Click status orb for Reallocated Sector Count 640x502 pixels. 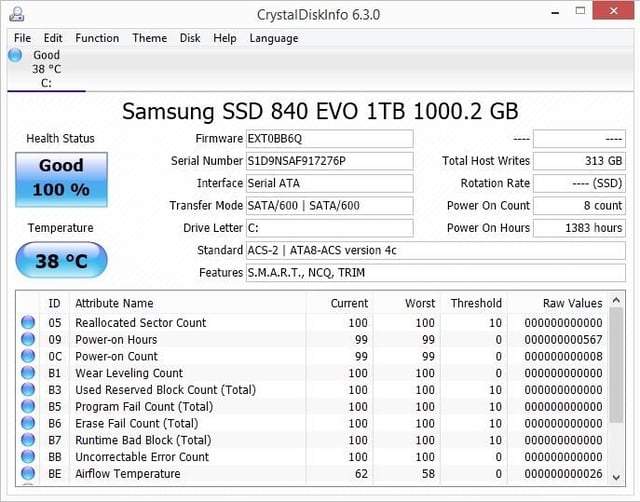pos(28,322)
